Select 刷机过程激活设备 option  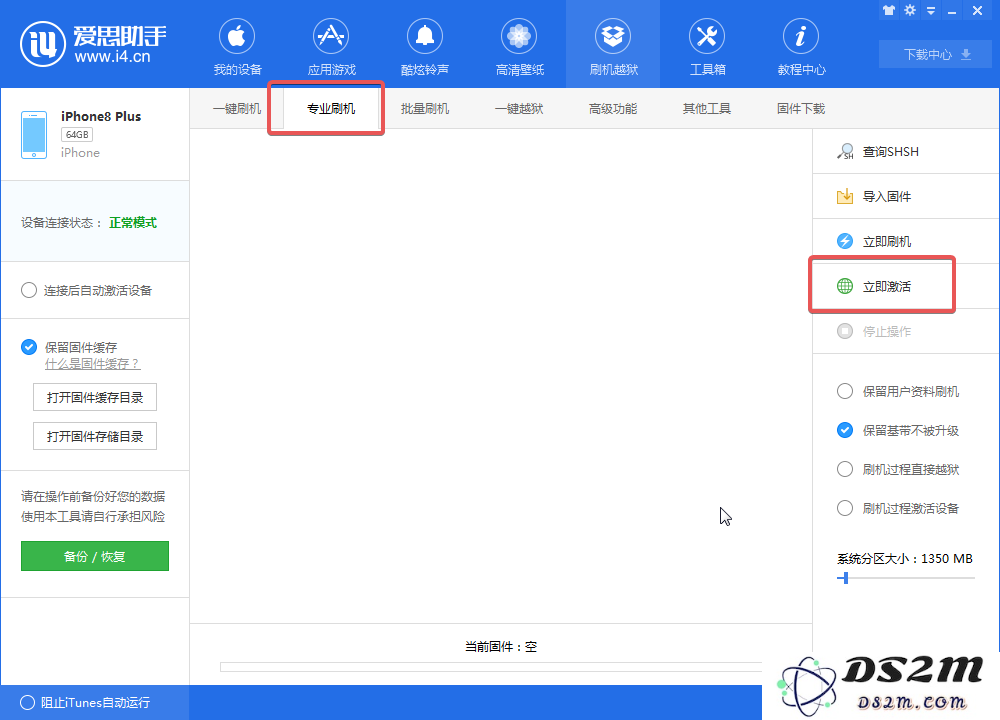point(845,508)
